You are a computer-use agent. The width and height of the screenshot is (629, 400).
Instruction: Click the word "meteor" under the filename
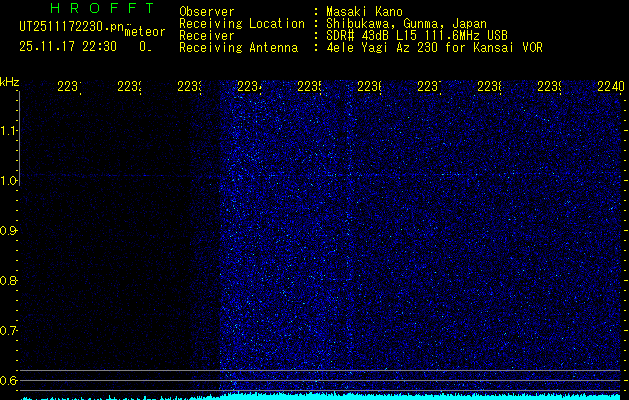pos(145,32)
